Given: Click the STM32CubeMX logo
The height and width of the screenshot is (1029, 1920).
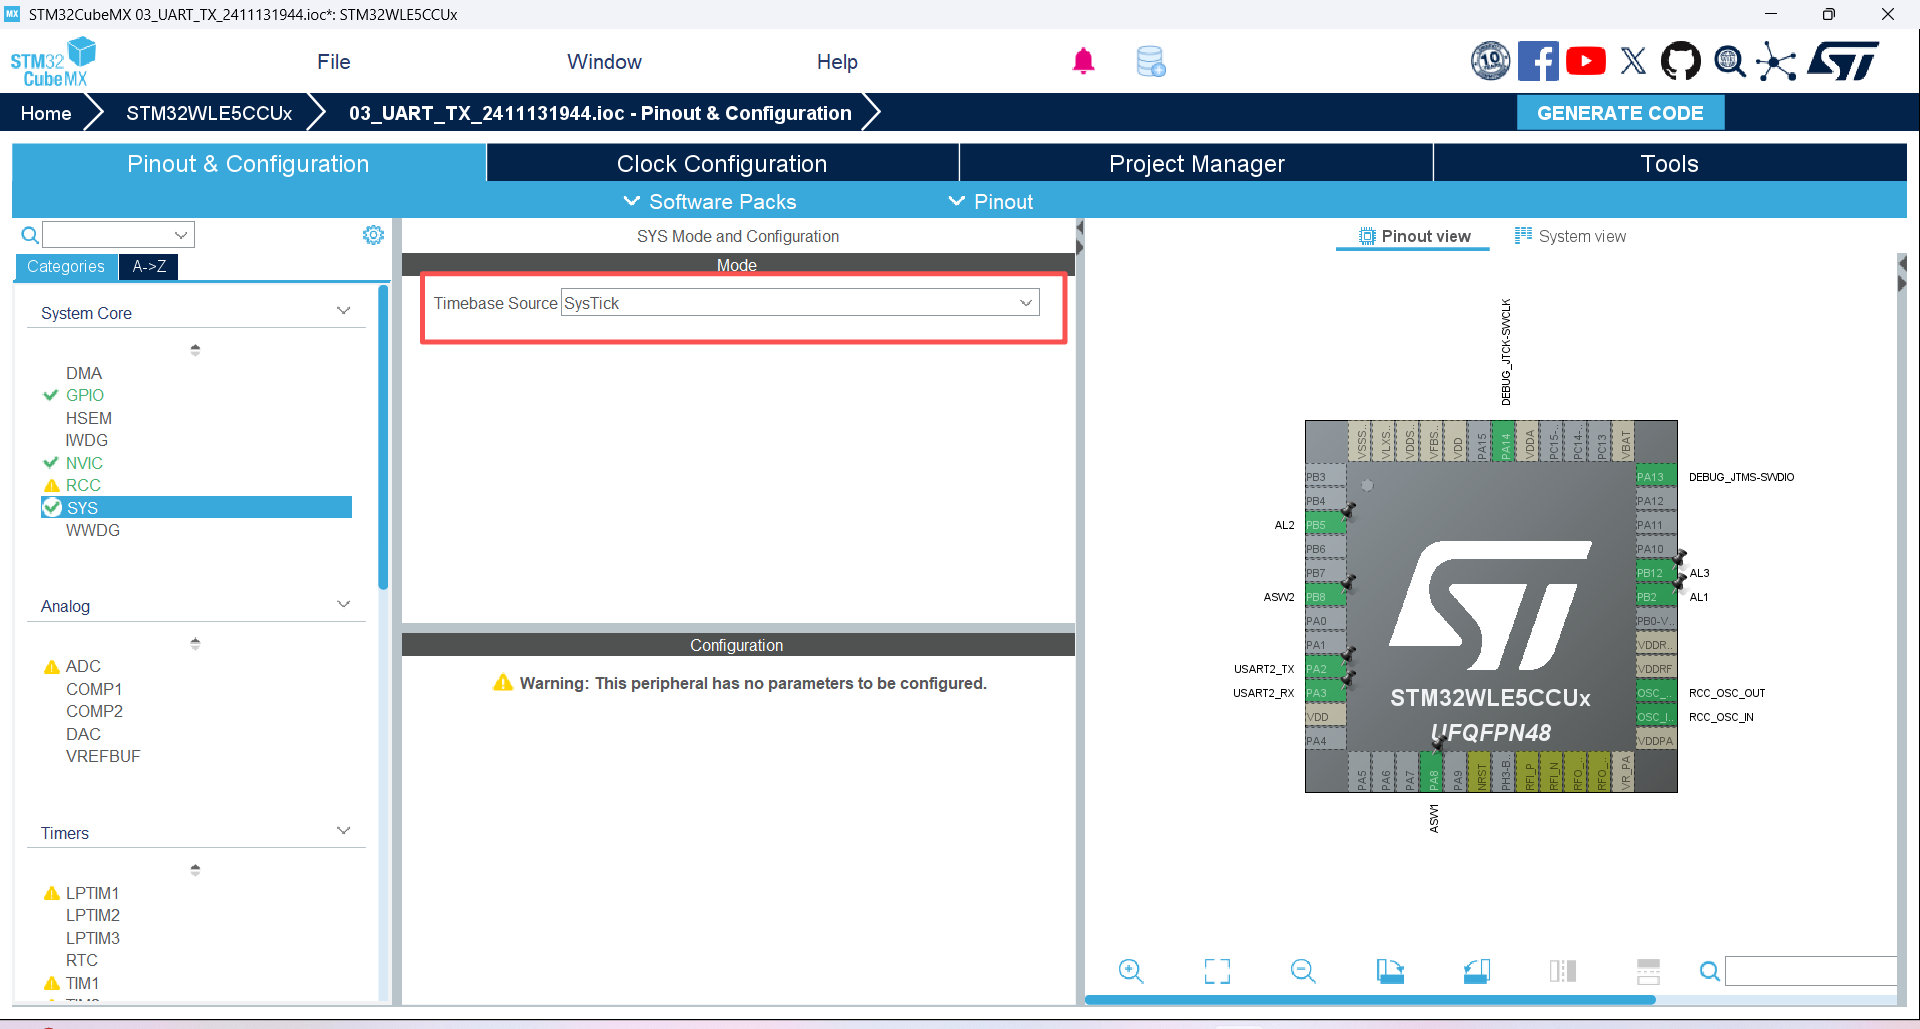Looking at the screenshot, I should pyautogui.click(x=53, y=62).
